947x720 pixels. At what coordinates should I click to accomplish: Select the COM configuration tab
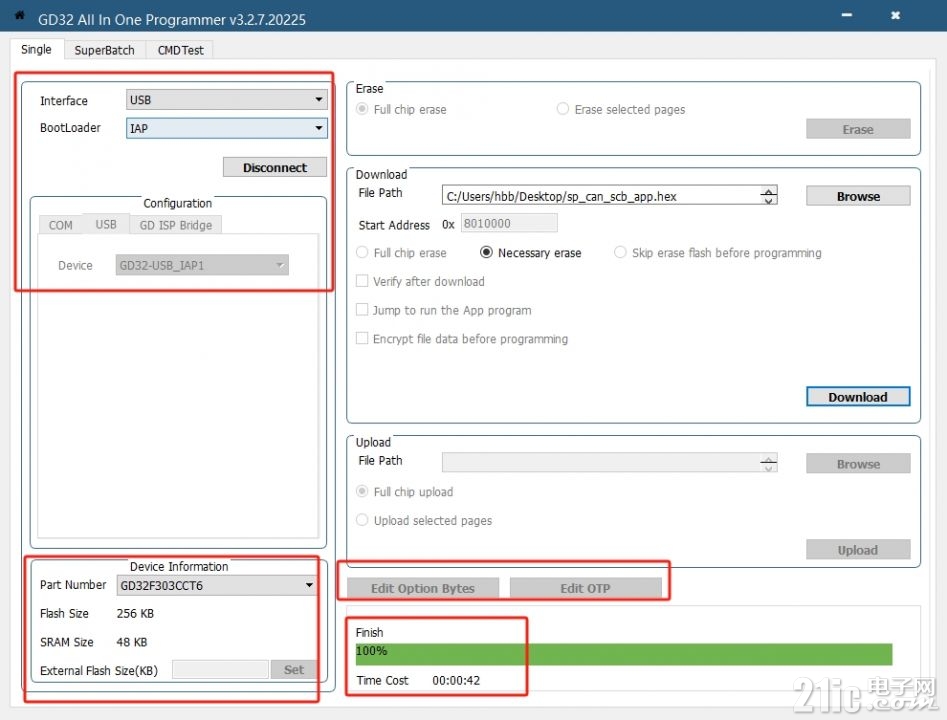pos(60,225)
